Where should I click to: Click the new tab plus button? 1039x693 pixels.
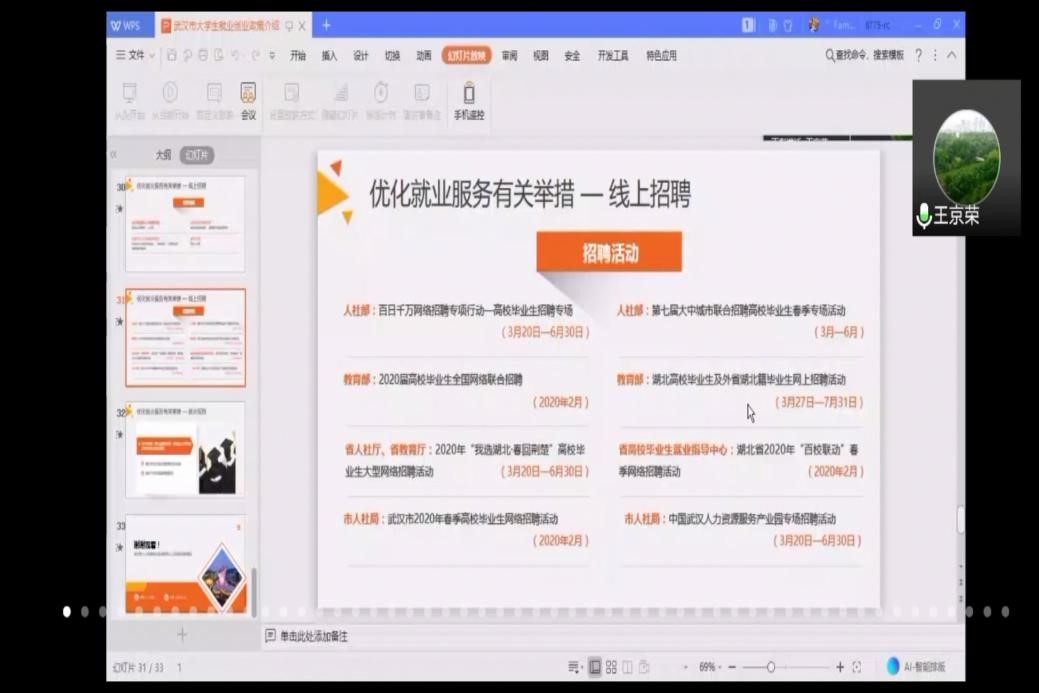click(x=326, y=25)
